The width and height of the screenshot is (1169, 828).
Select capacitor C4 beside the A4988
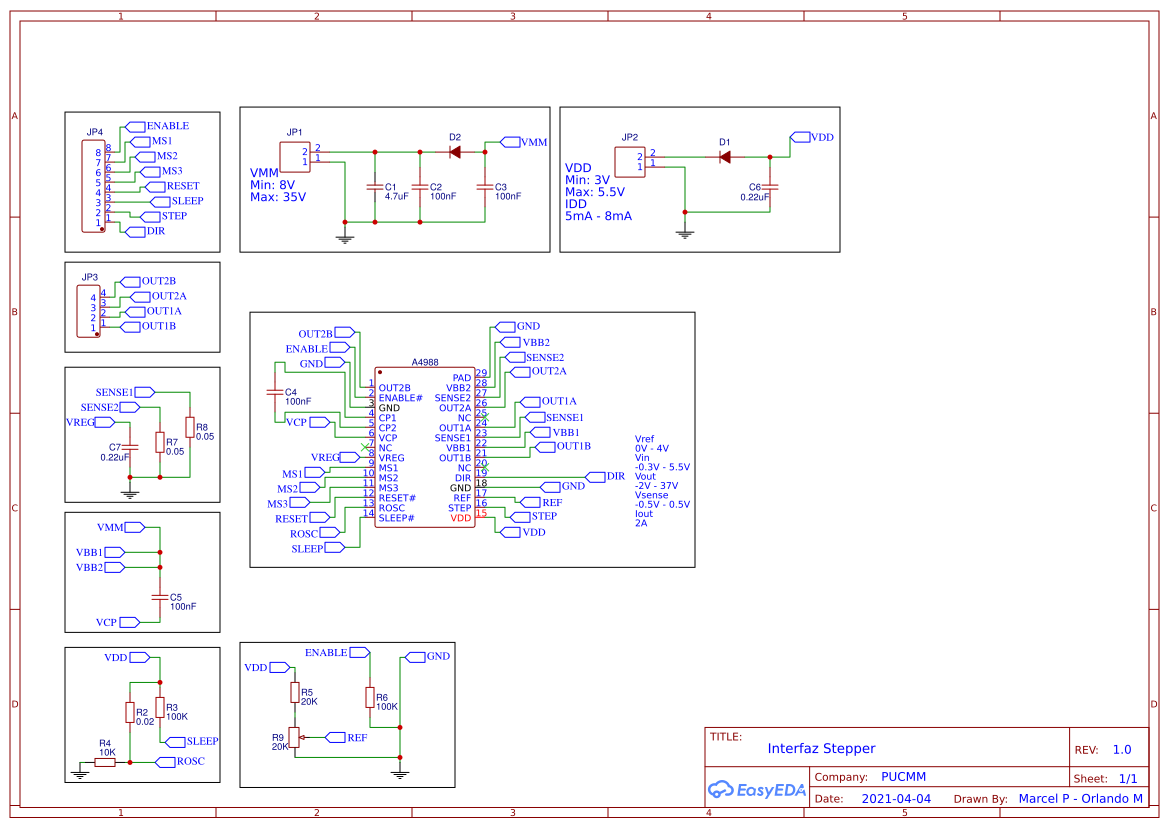(276, 393)
